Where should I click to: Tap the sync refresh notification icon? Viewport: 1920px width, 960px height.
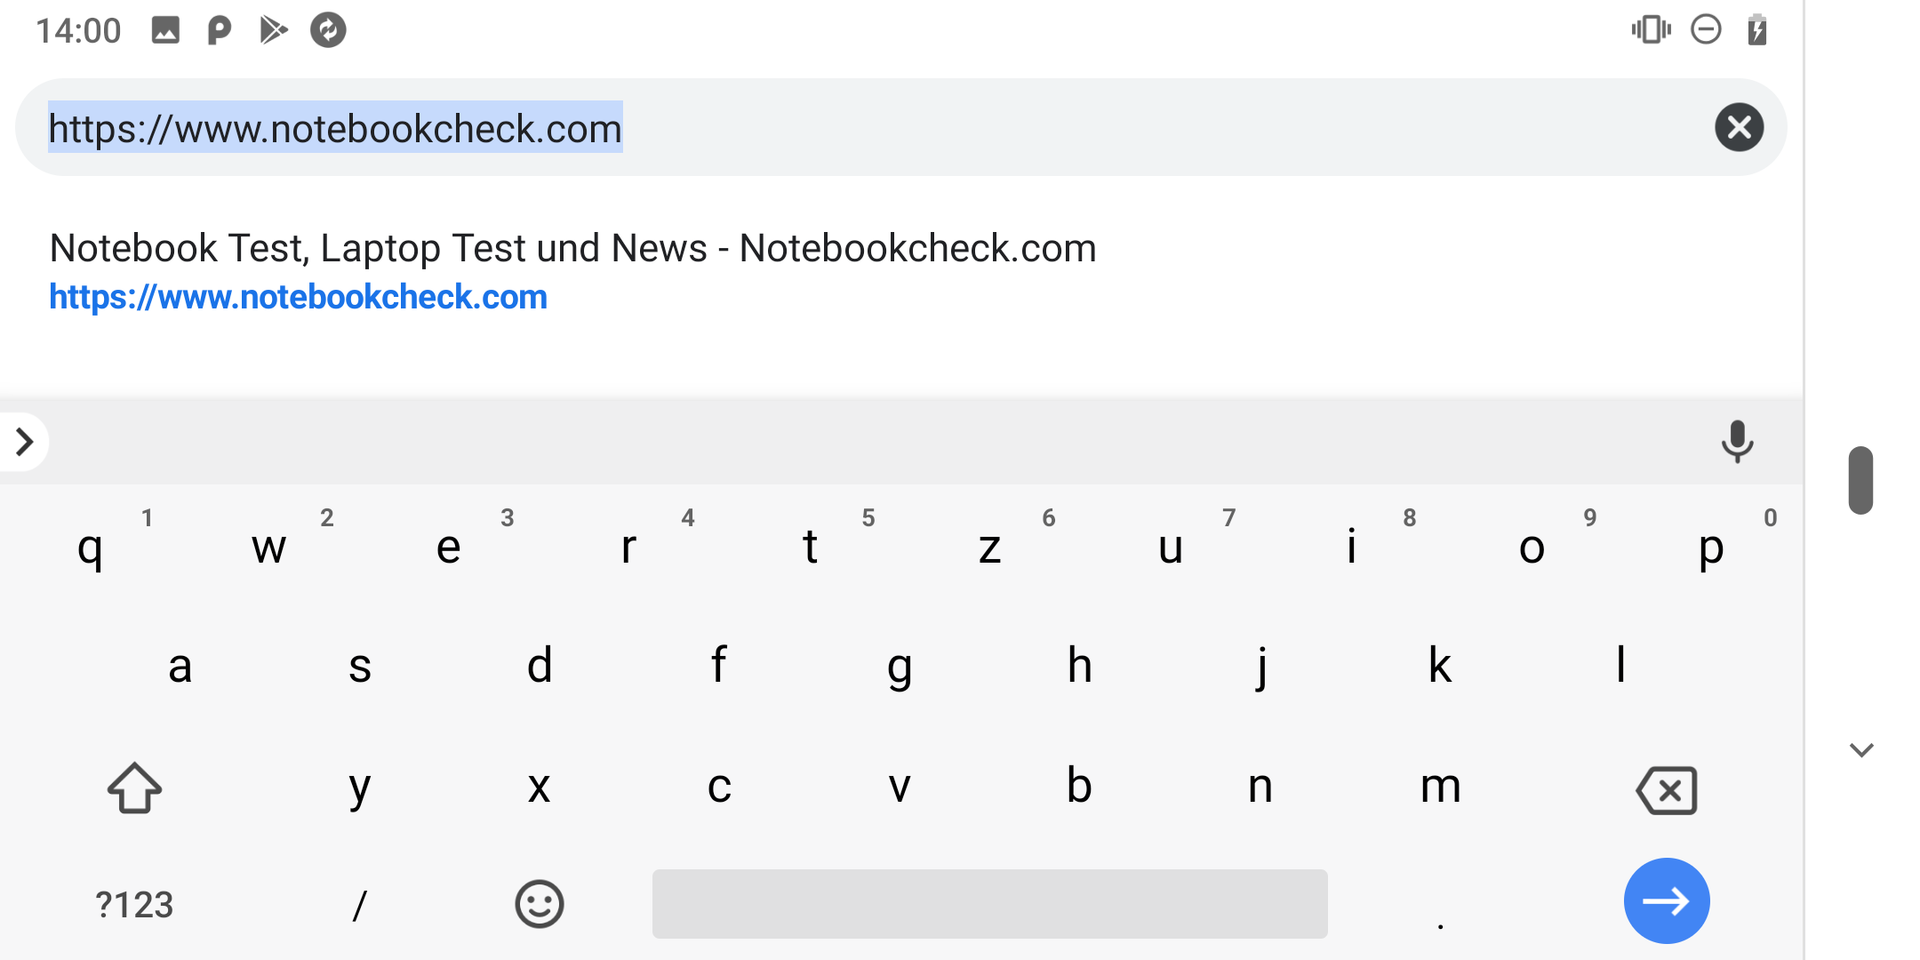tap(328, 30)
